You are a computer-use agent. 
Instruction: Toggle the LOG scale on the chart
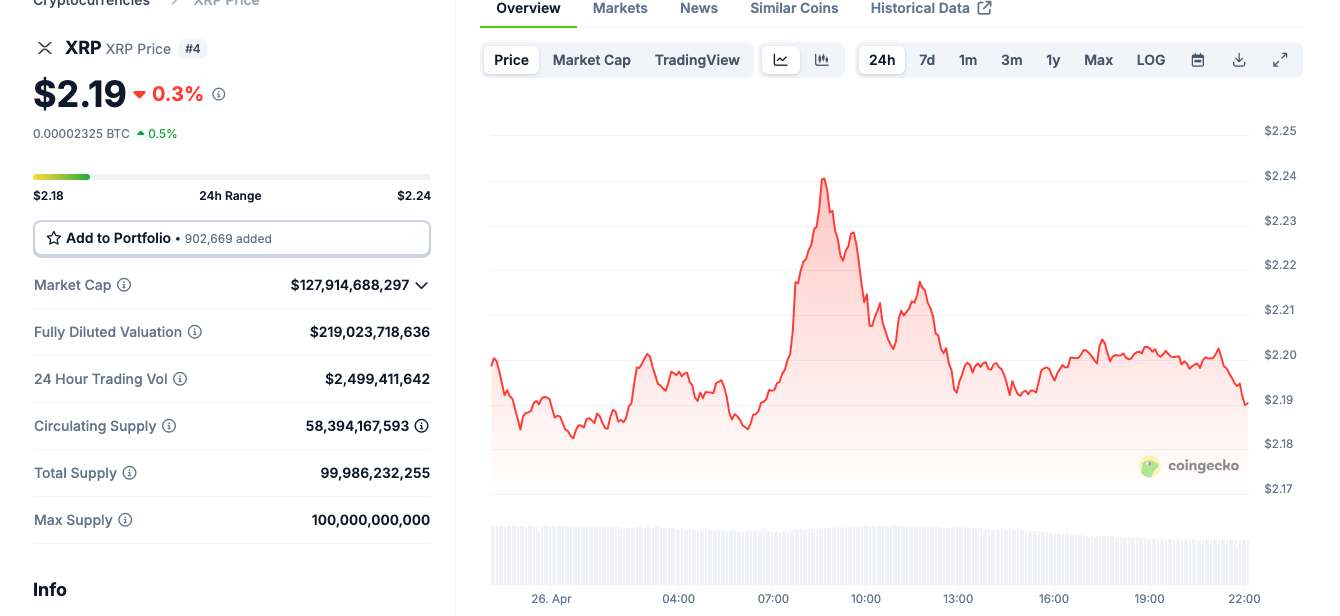pos(1151,60)
